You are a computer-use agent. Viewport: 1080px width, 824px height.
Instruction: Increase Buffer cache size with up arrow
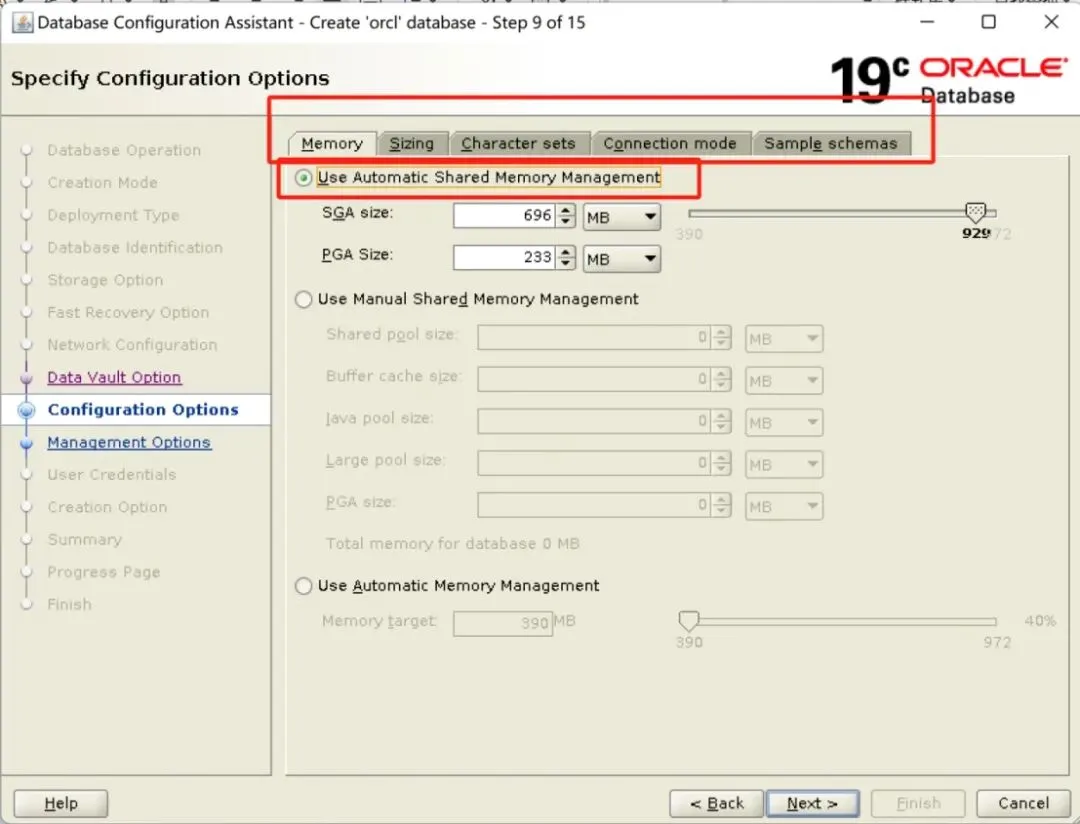click(x=721, y=374)
